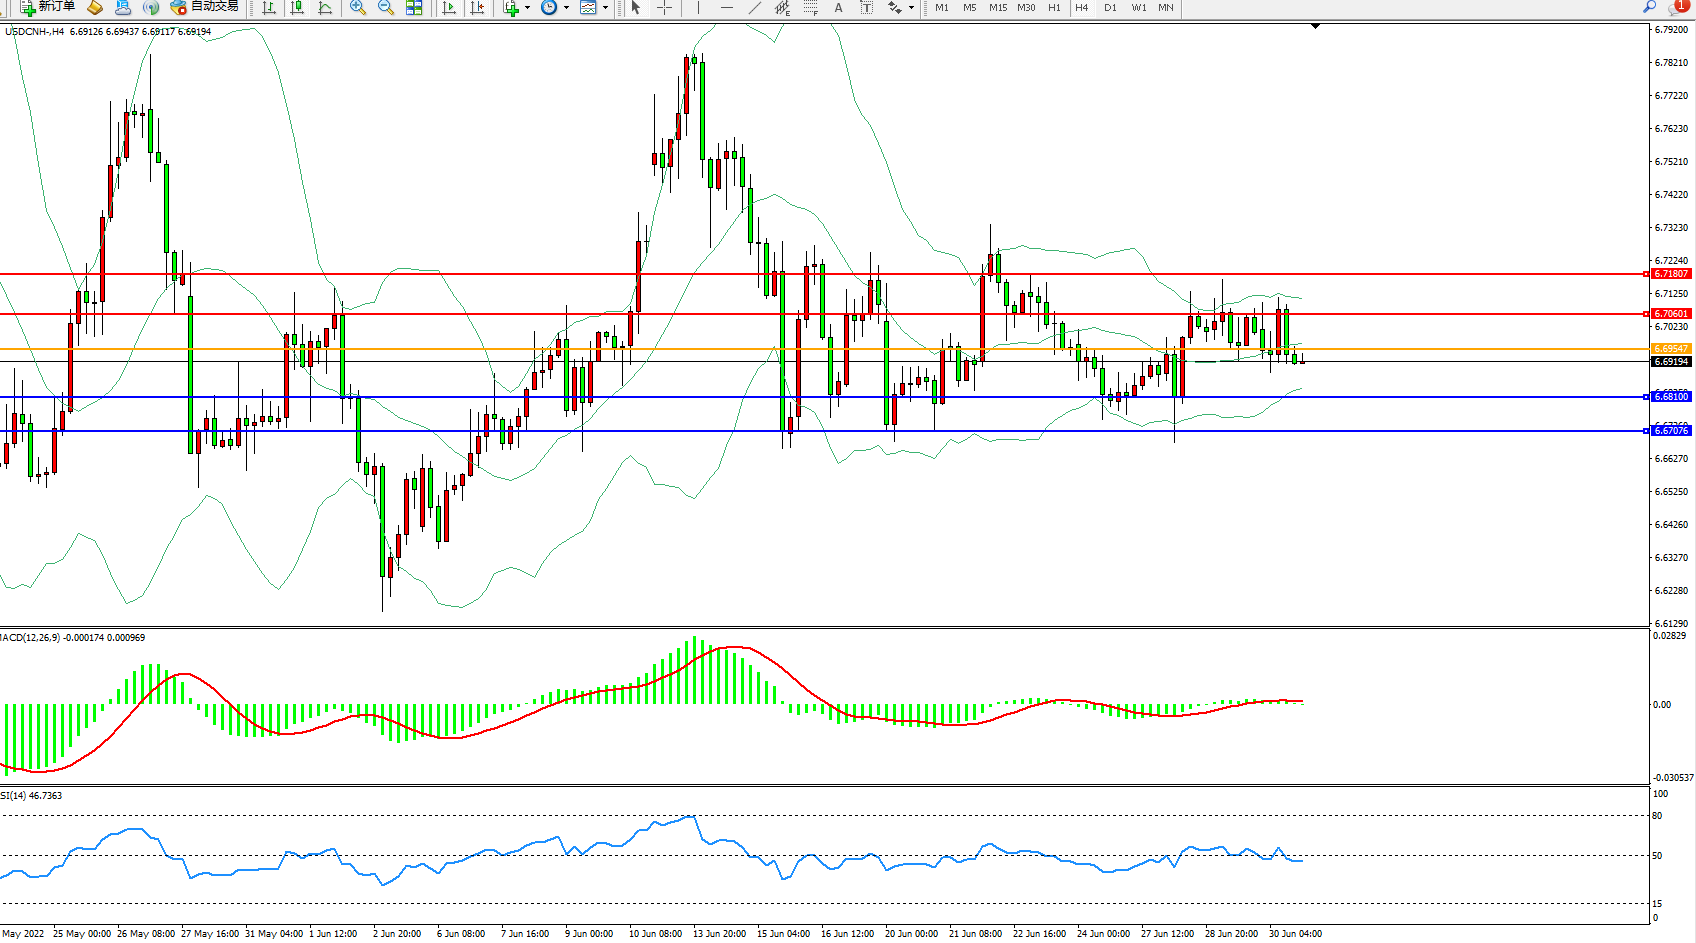Select the text label tool
The image size is (1696, 943).
[x=866, y=8]
